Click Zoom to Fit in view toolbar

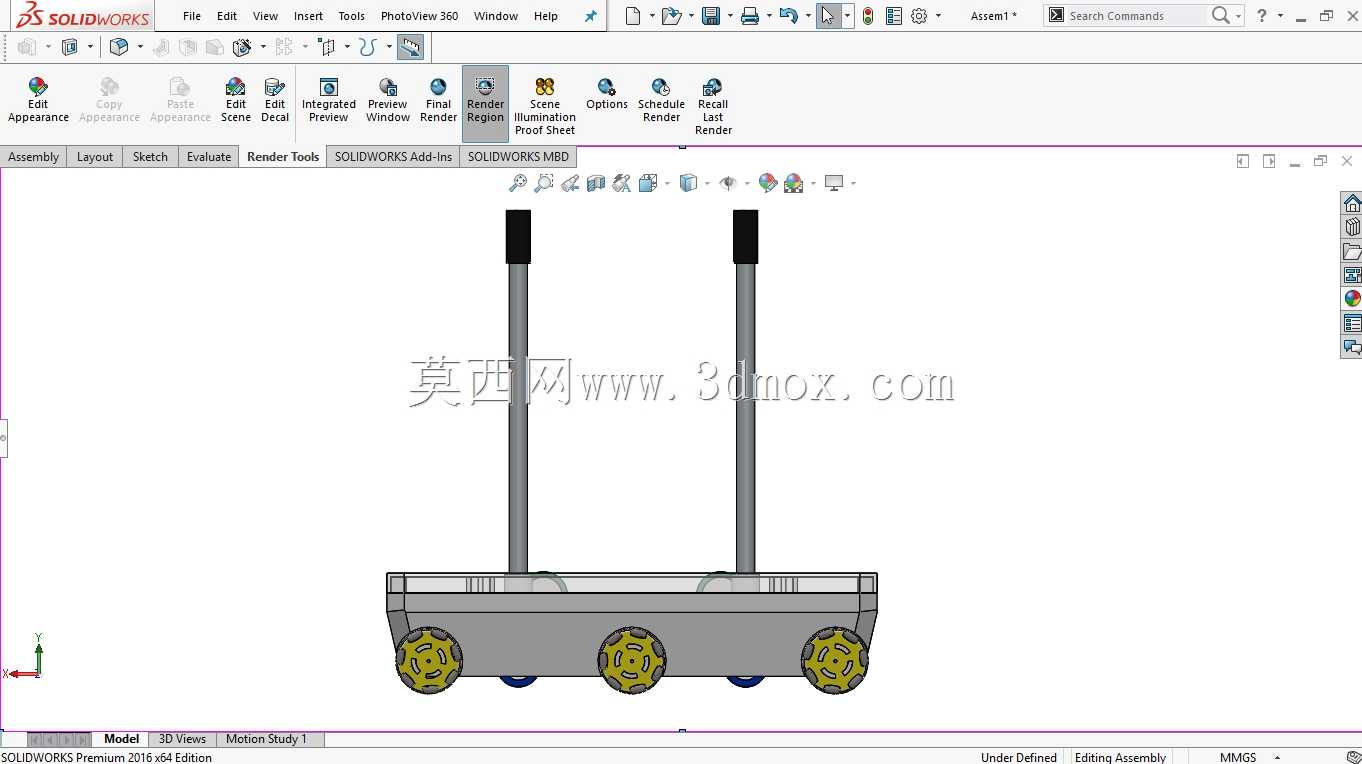(518, 183)
